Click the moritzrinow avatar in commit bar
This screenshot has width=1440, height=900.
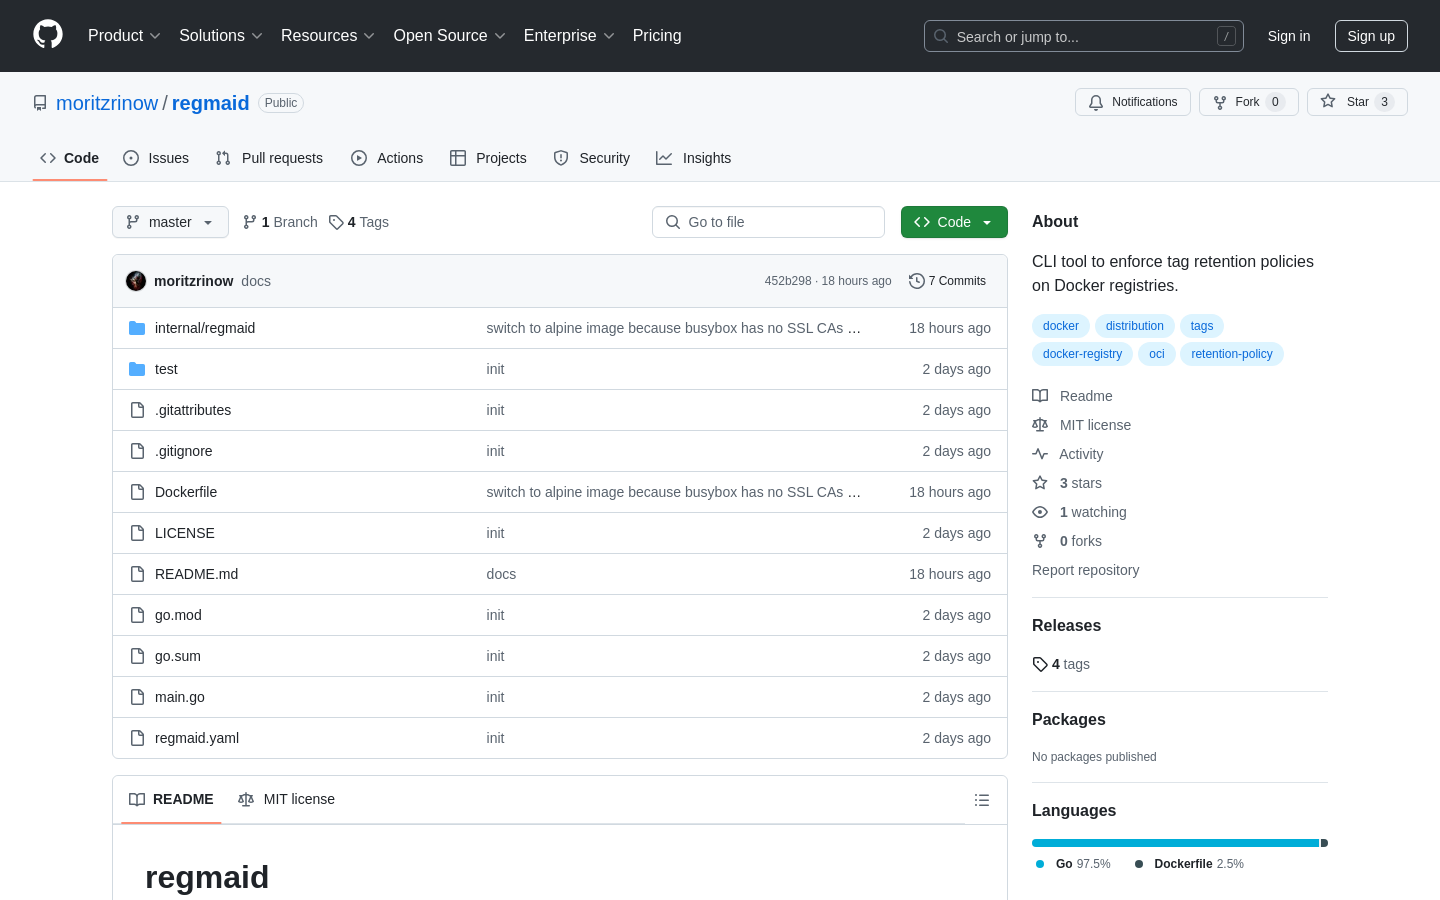pyautogui.click(x=136, y=281)
